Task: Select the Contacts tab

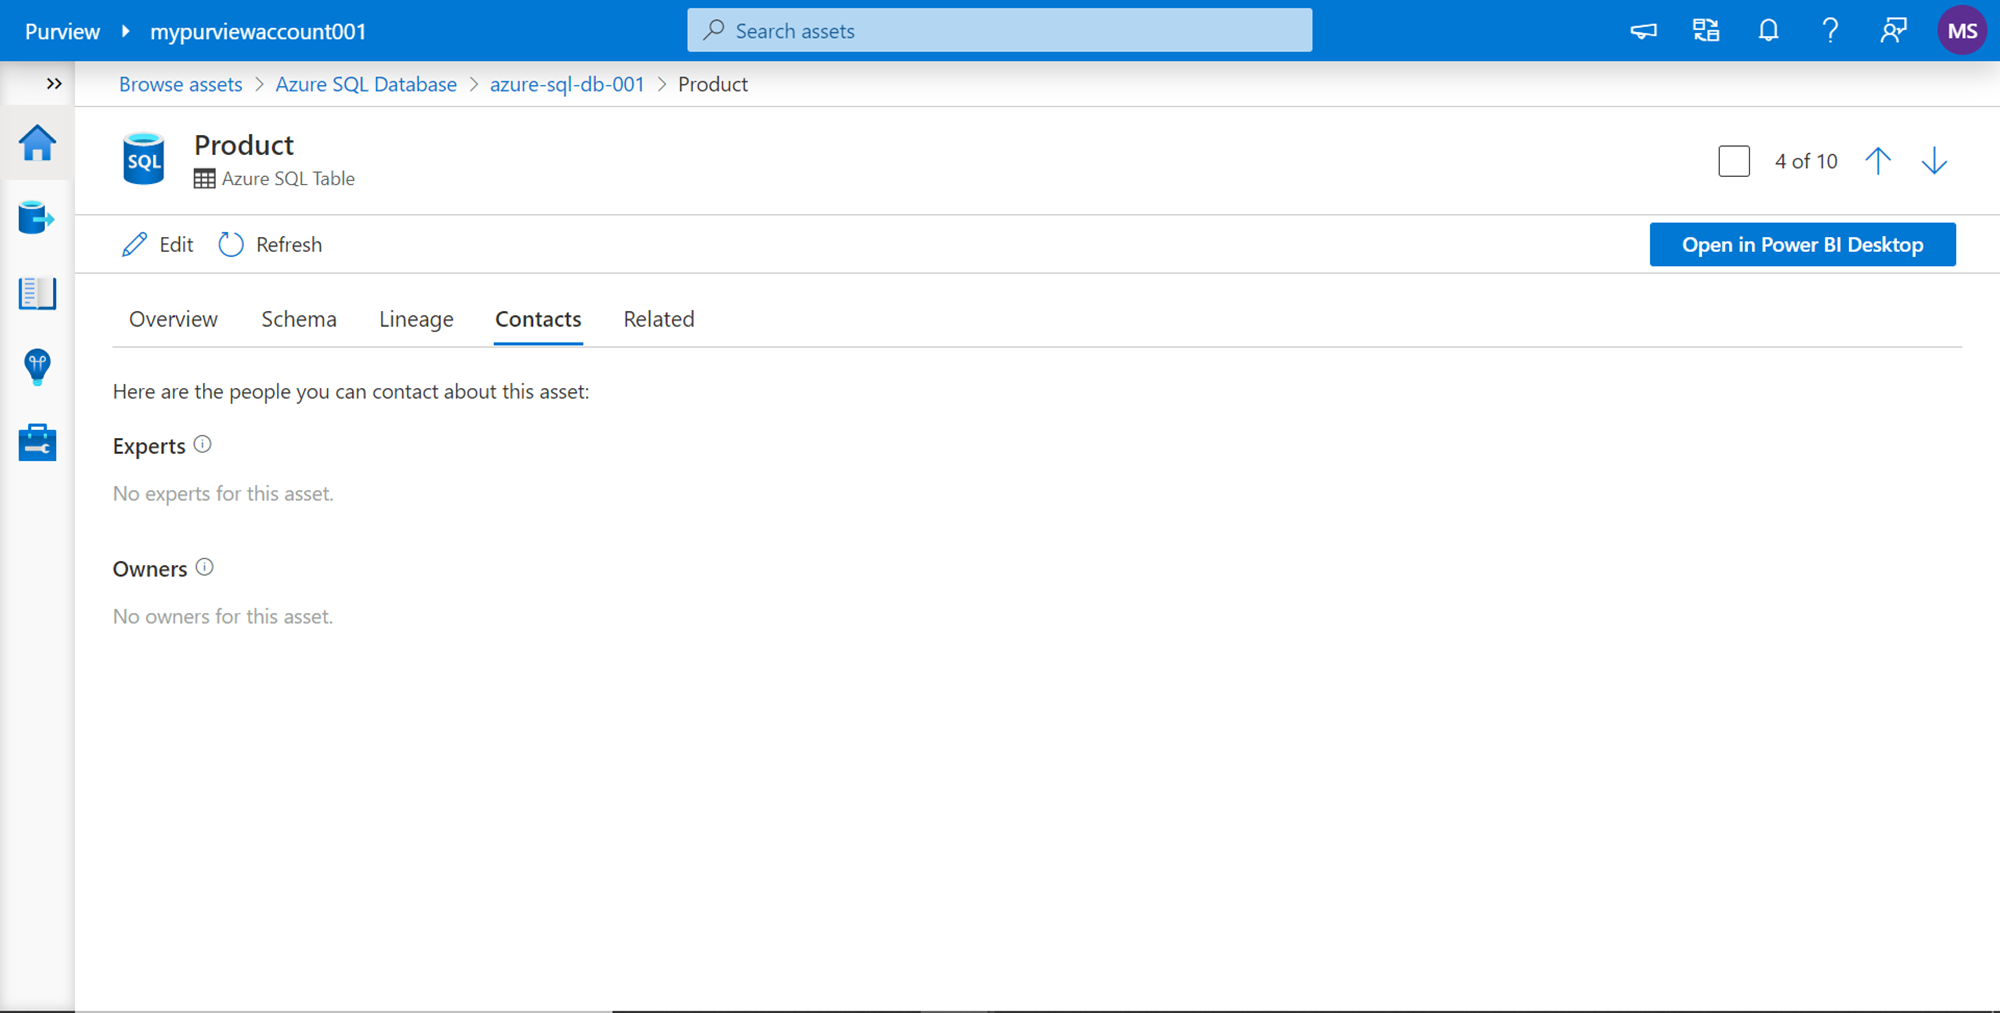Action: 538,319
